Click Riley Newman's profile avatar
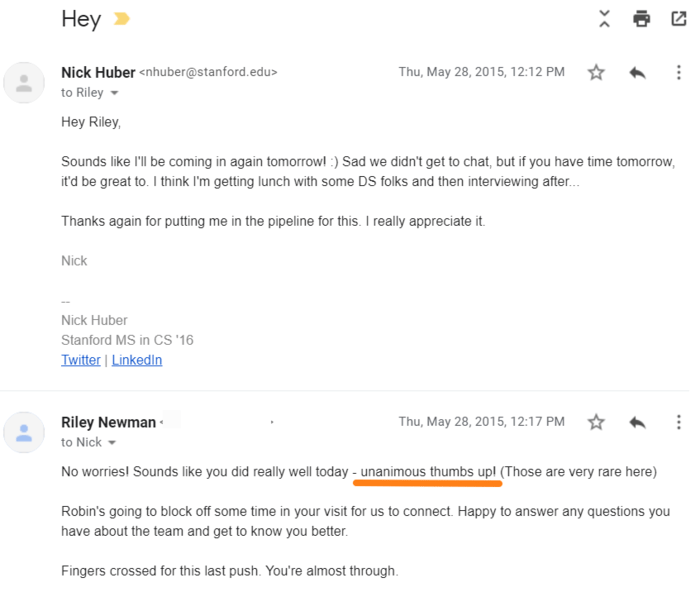 coord(25,432)
